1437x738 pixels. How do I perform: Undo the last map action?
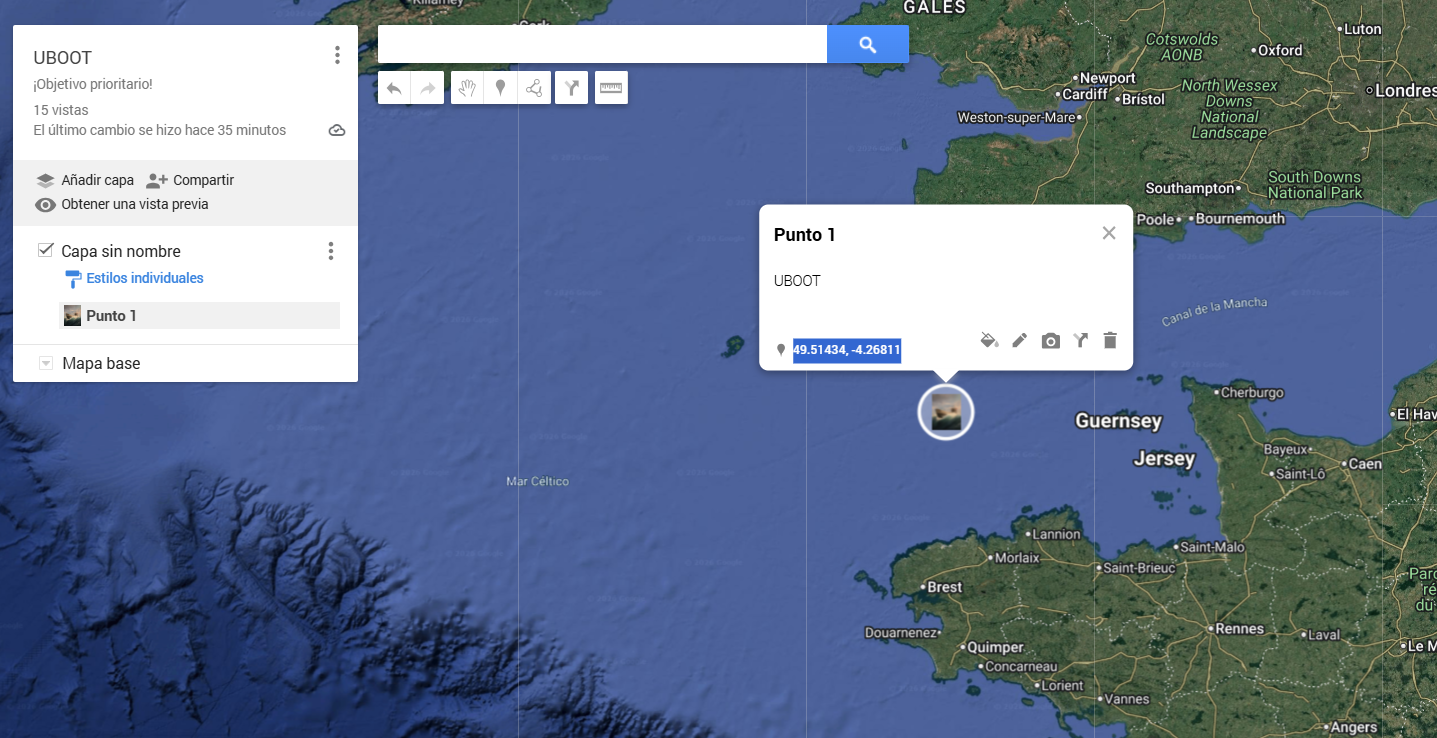[x=394, y=88]
